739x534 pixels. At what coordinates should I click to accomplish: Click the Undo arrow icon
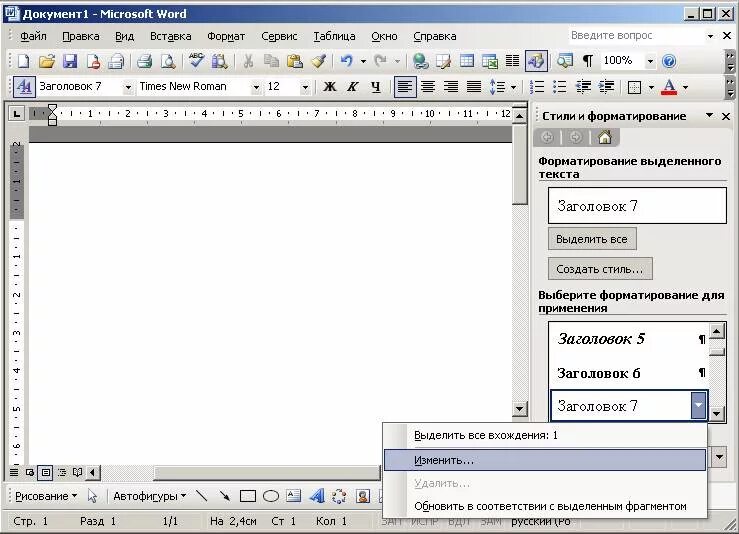(x=346, y=61)
